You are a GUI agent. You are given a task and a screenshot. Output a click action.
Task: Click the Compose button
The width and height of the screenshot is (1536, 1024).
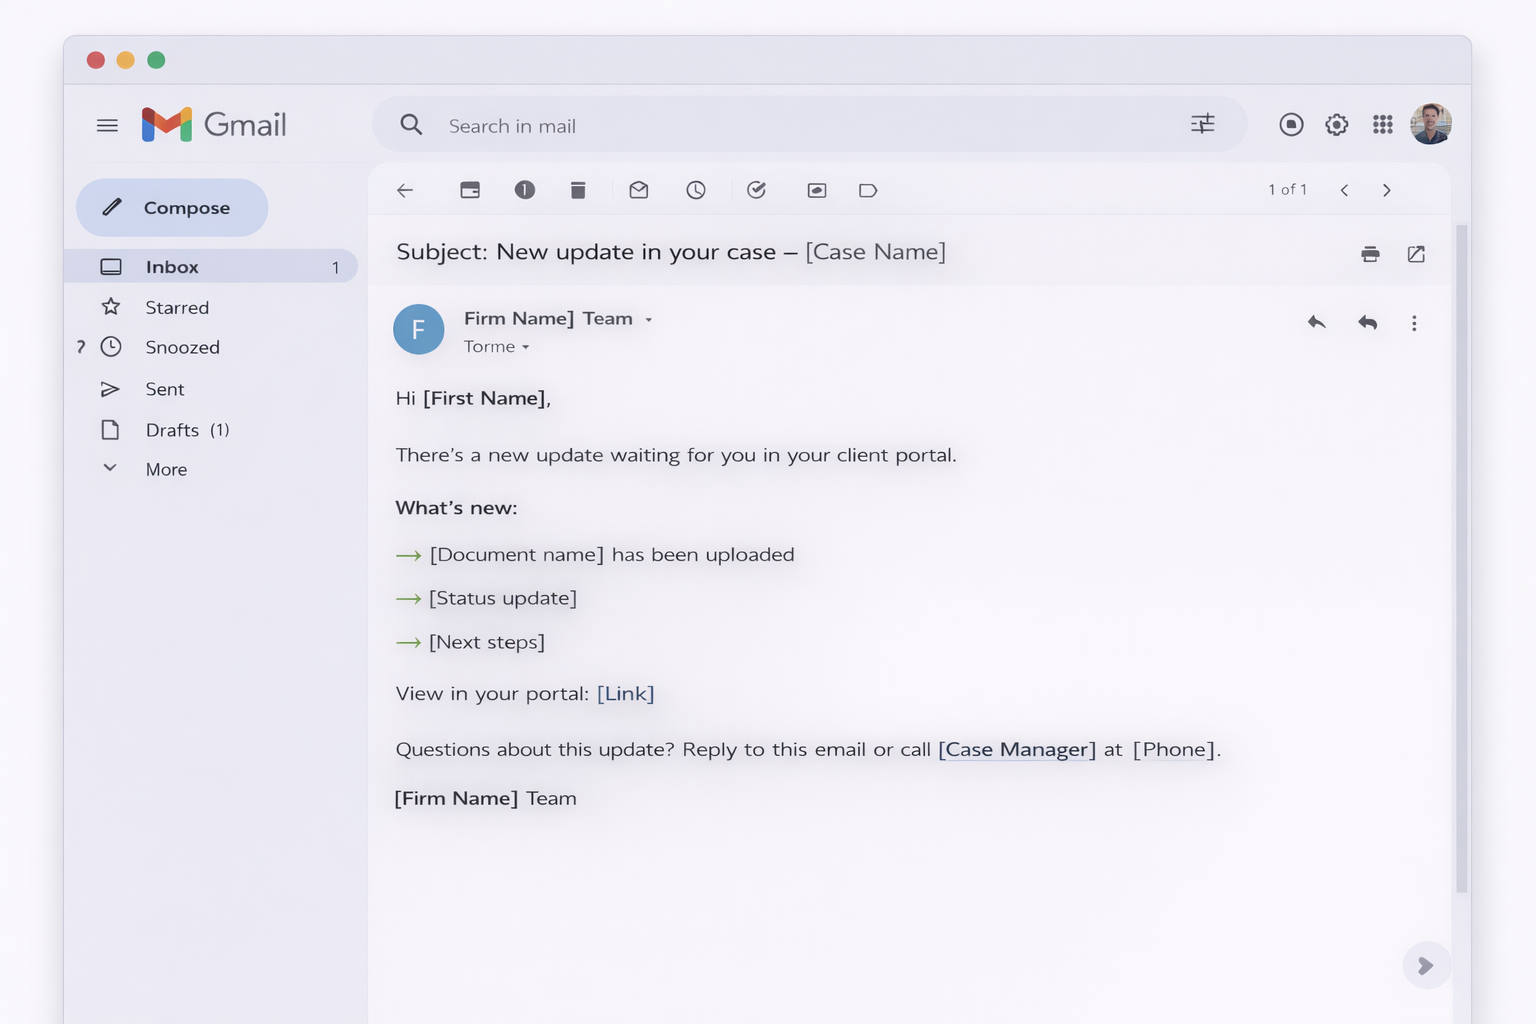coord(172,208)
